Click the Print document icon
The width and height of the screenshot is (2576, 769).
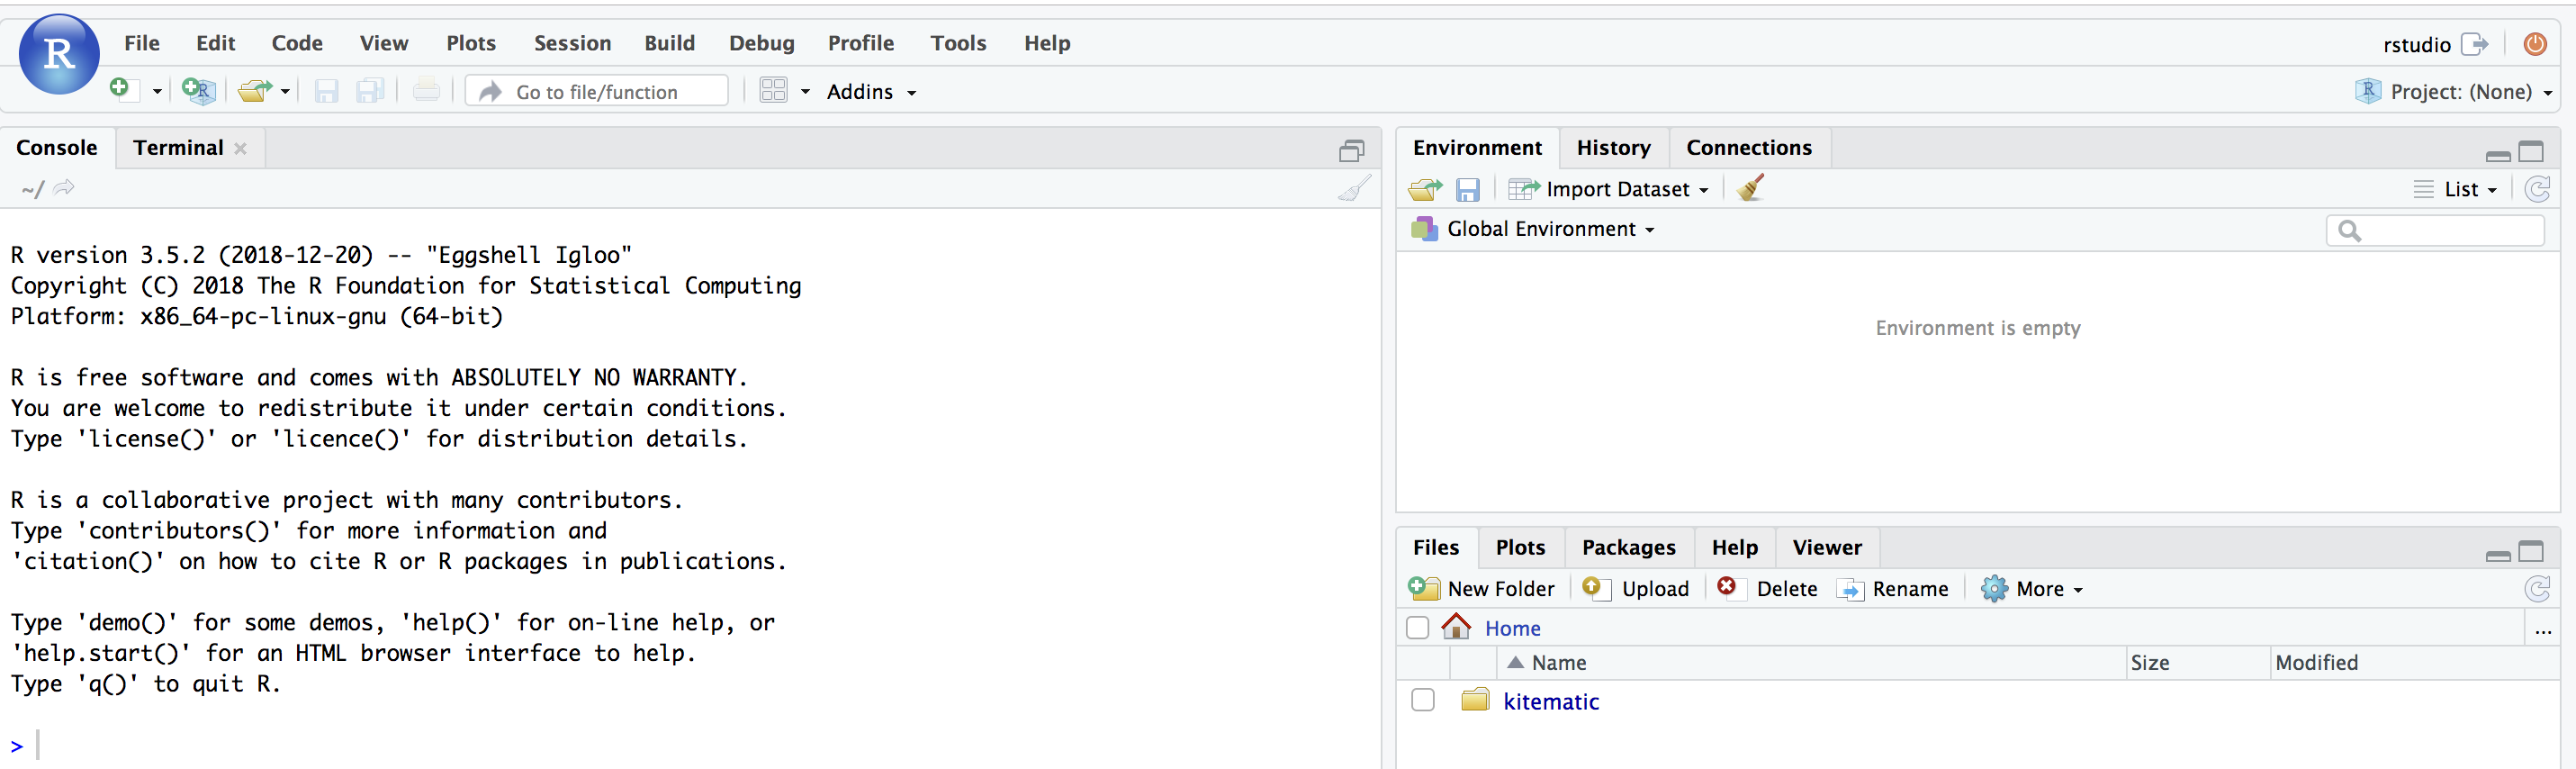coord(426,91)
